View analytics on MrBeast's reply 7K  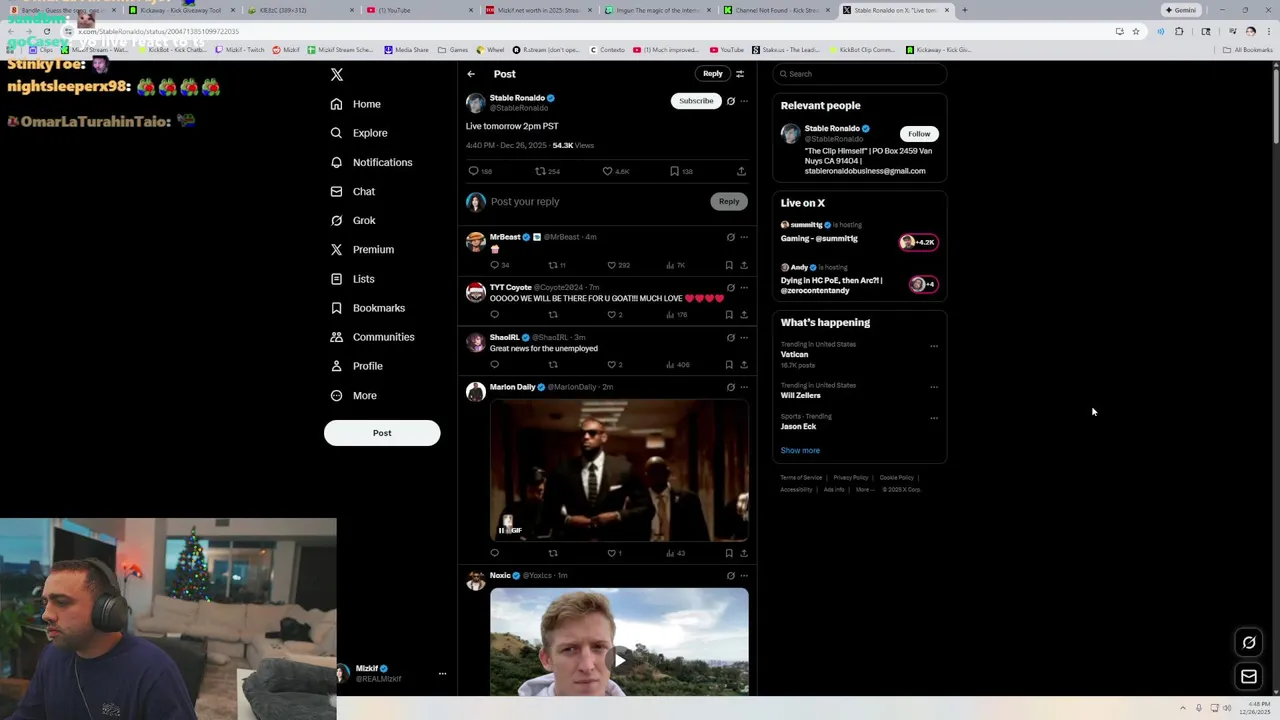tap(677, 265)
